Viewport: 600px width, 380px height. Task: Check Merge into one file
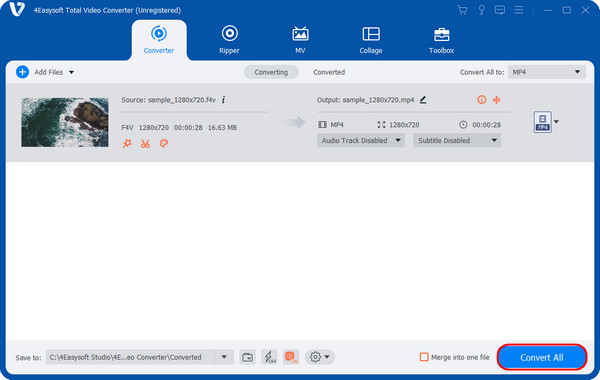pos(424,357)
